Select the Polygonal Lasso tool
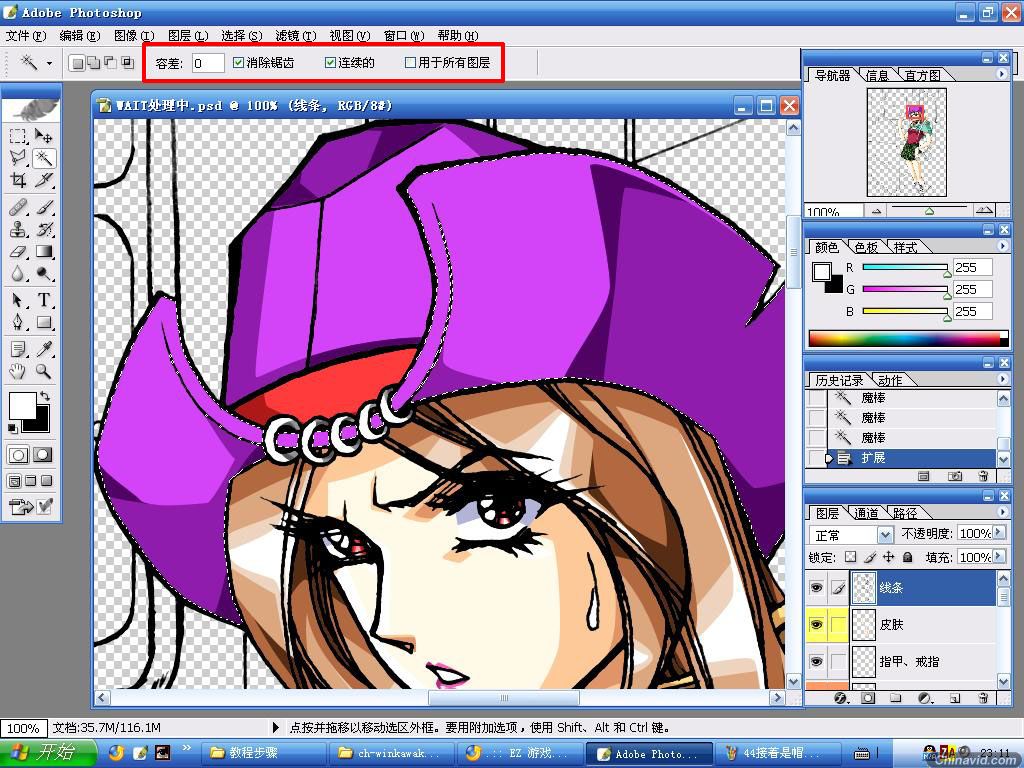 18,157
